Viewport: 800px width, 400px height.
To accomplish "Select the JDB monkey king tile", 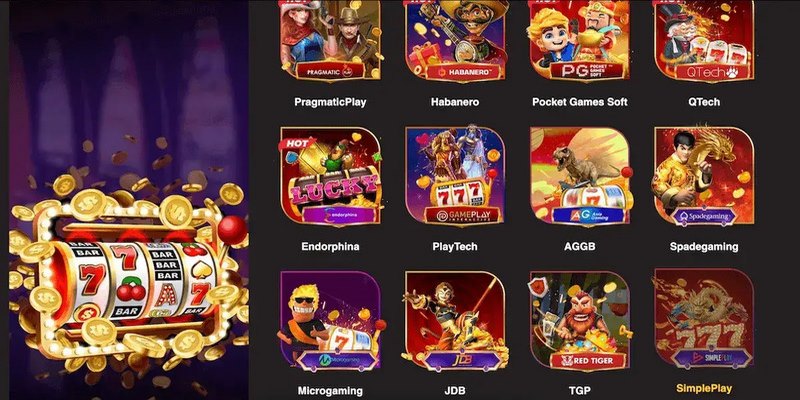I will coord(455,321).
